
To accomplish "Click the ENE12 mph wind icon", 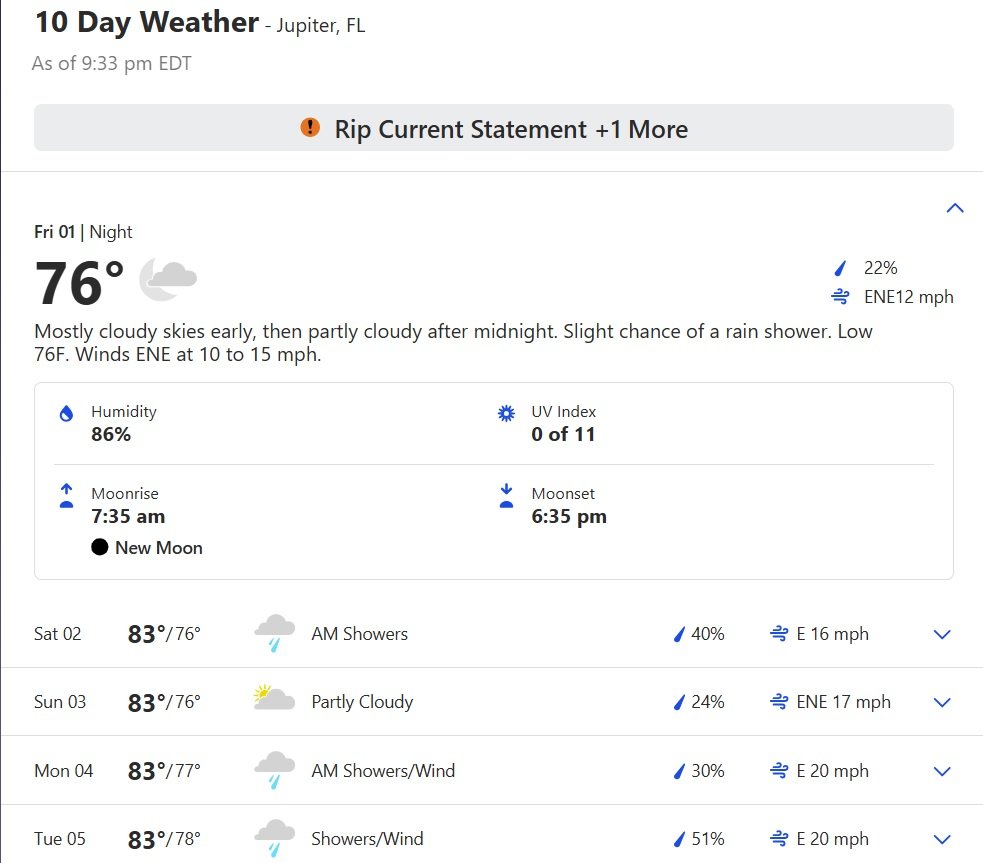I will (x=840, y=296).
